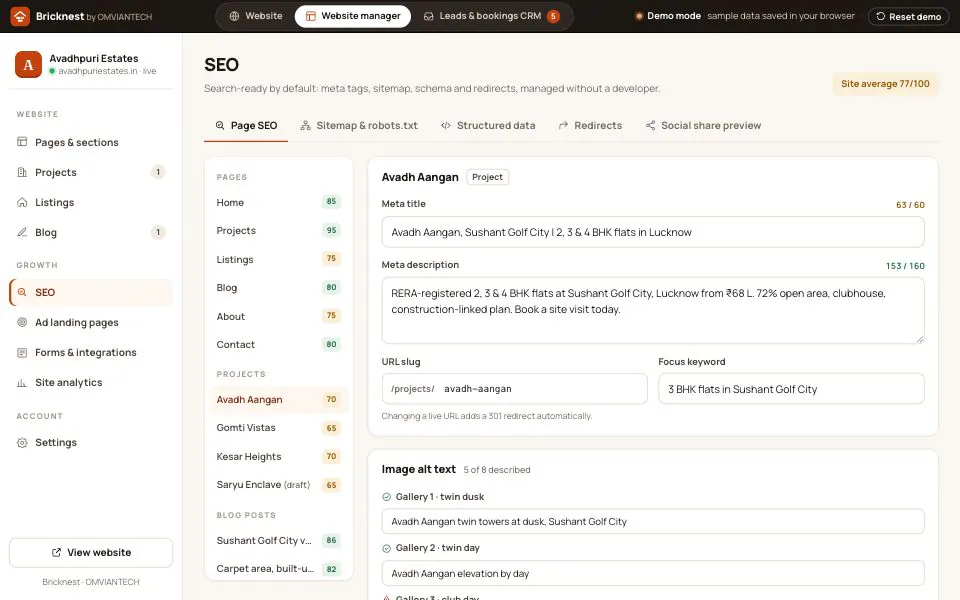Click the Site analytics bar chart icon
Screen dimensions: 960x600
22,383
